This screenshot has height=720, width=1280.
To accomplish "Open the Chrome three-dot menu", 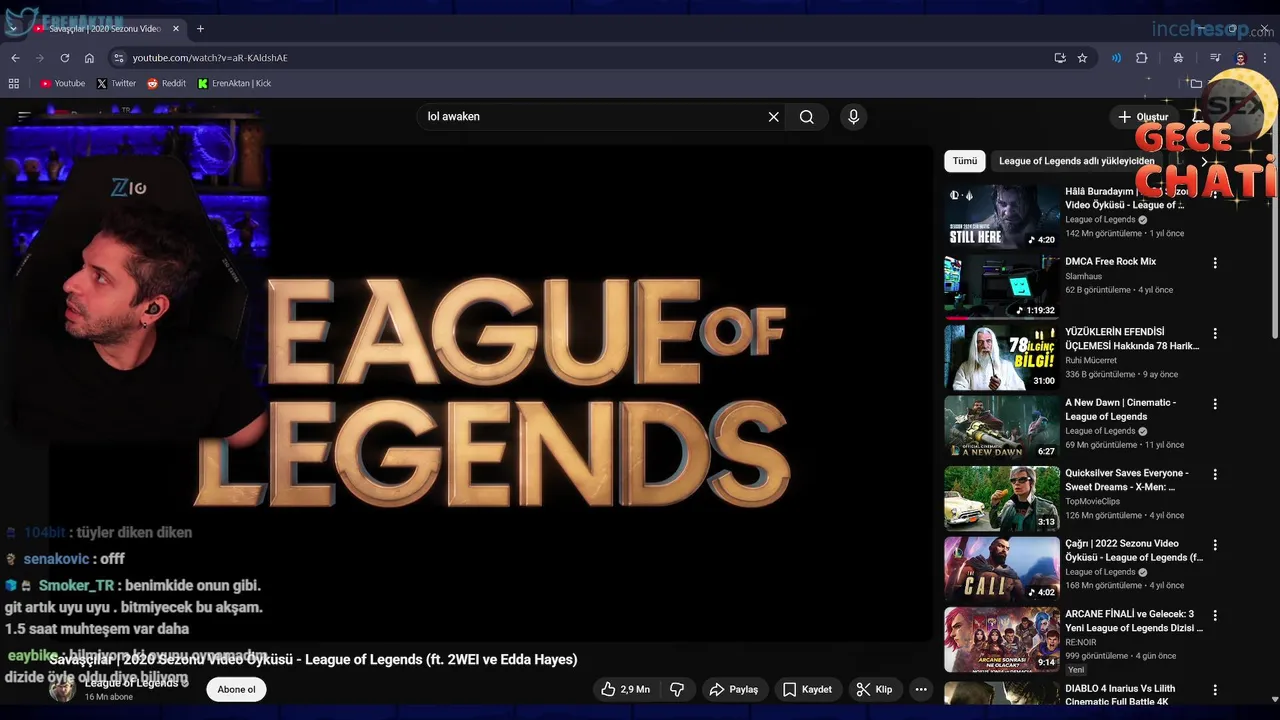I will 1265,58.
